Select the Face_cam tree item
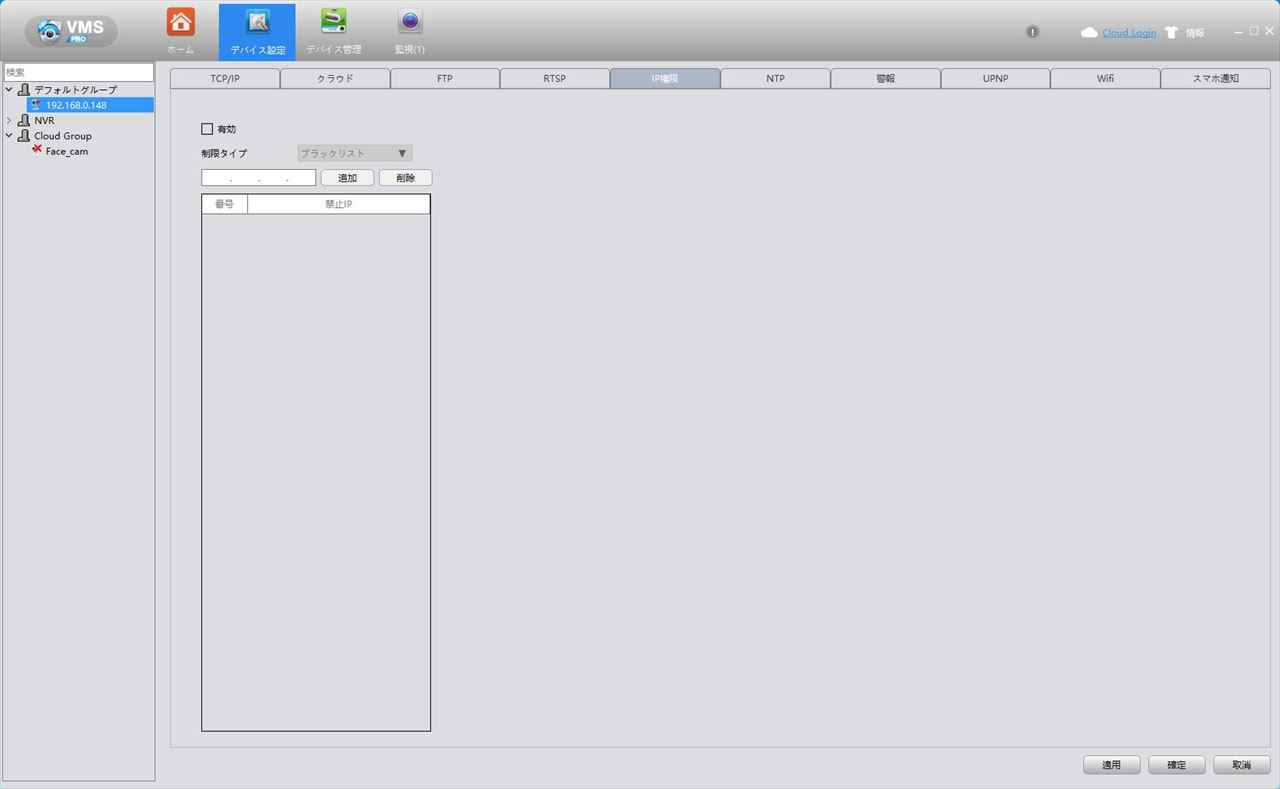Viewport: 1280px width, 789px height. click(x=67, y=151)
